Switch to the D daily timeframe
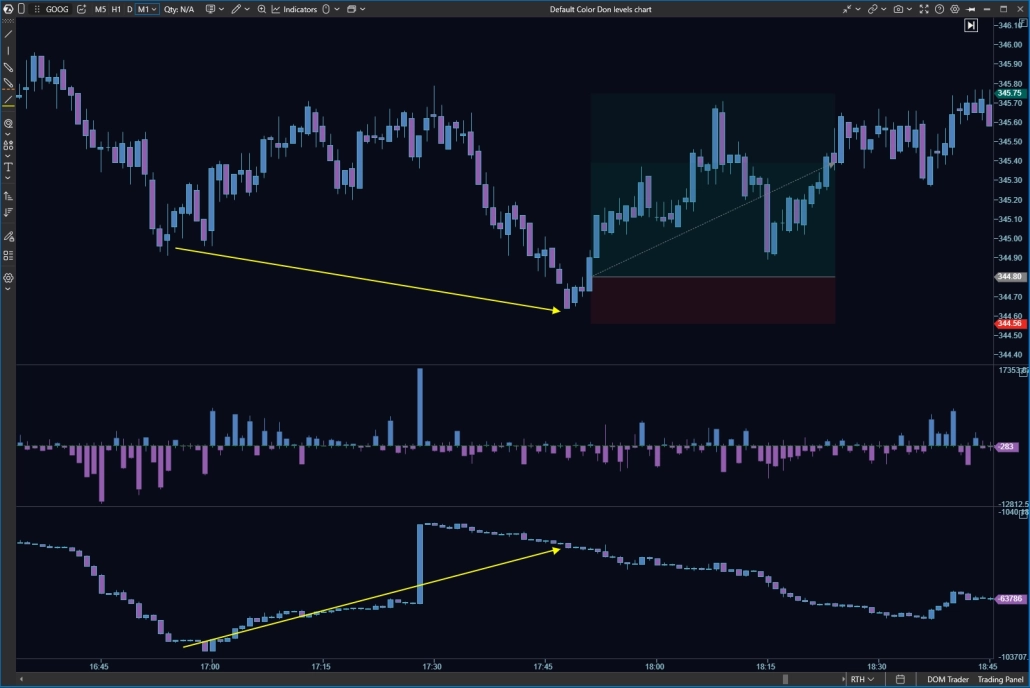Image resolution: width=1030 pixels, height=688 pixels. tap(129, 9)
